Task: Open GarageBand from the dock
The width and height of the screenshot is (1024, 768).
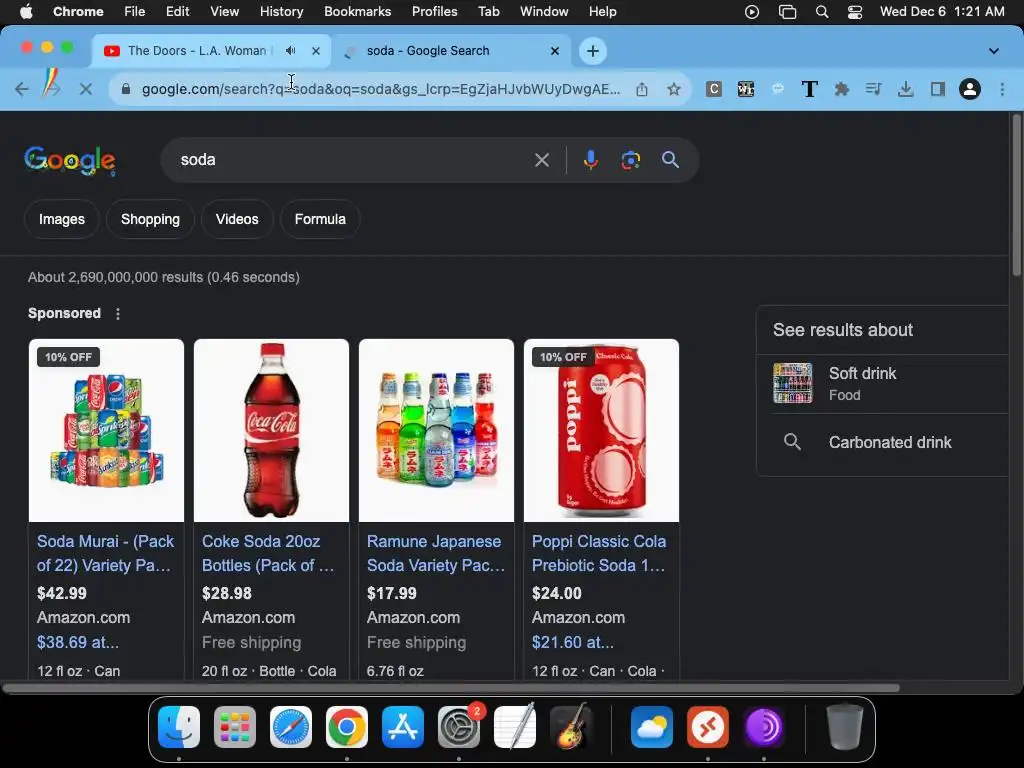Action: click(571, 727)
